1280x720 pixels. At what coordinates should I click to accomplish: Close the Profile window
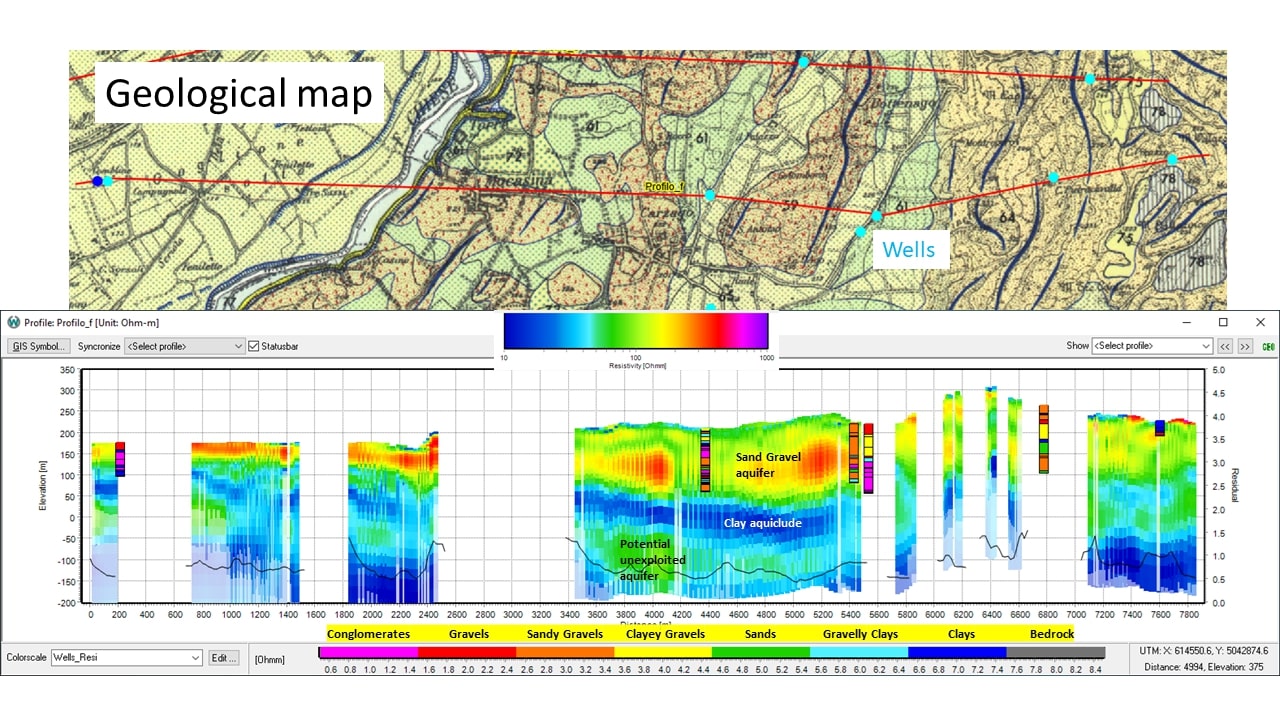pyautogui.click(x=1260, y=322)
